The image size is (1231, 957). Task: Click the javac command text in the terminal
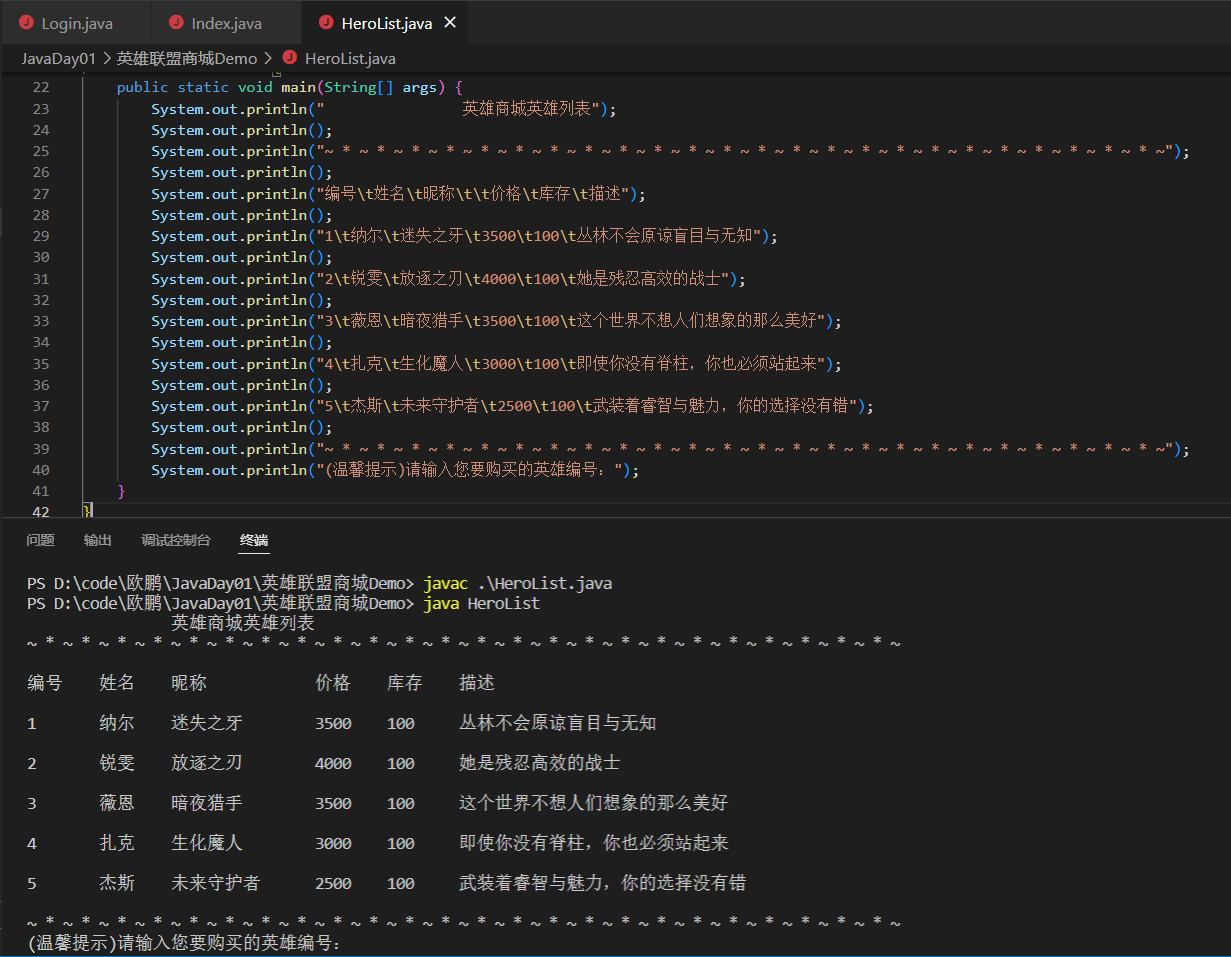[x=443, y=582]
